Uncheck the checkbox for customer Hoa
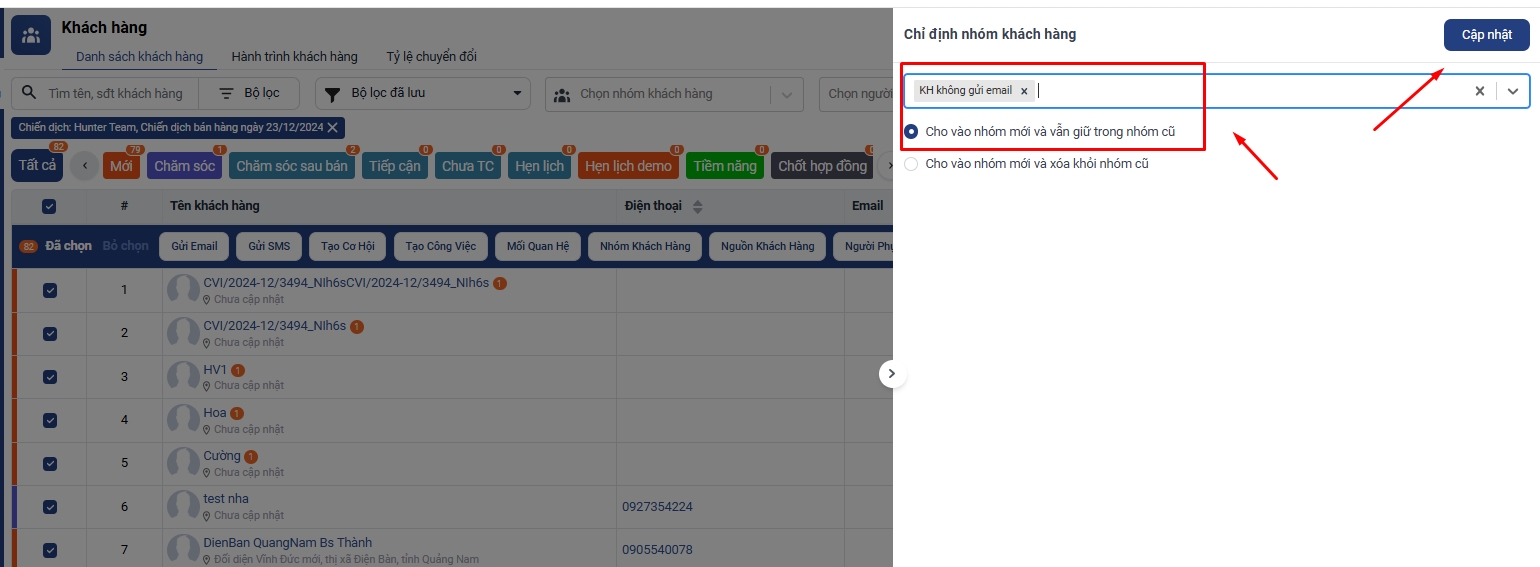The height and width of the screenshot is (567, 1540). coord(50,420)
